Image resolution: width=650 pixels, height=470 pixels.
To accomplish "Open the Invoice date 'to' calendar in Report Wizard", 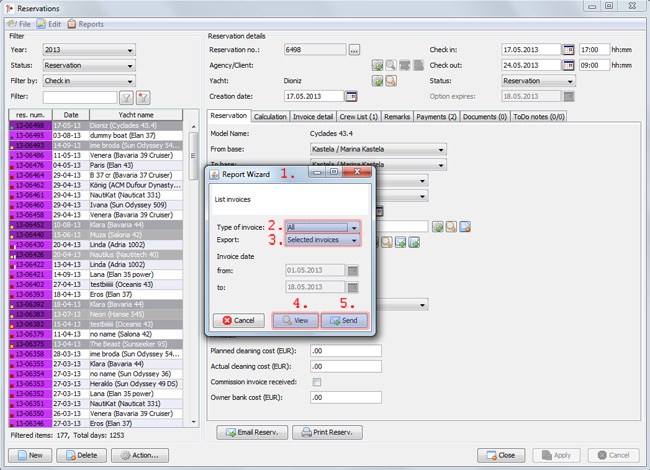I will [x=352, y=287].
